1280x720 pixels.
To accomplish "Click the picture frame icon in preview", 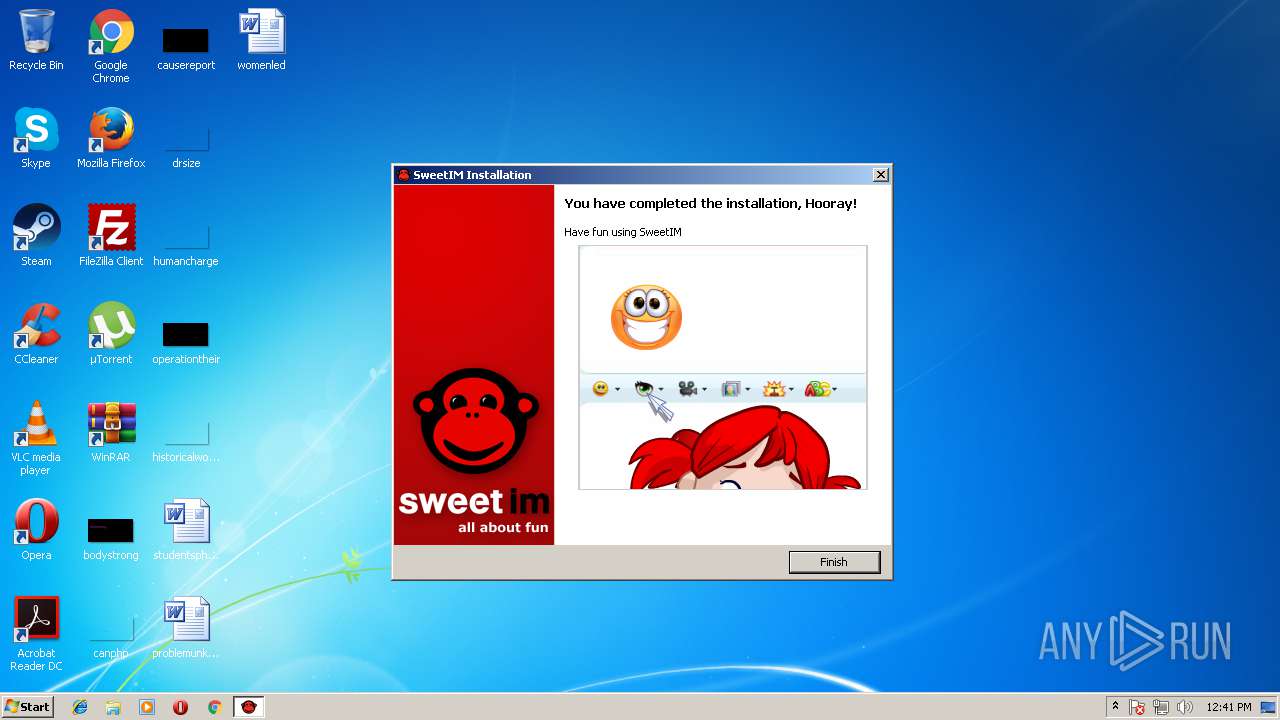I will [x=731, y=388].
